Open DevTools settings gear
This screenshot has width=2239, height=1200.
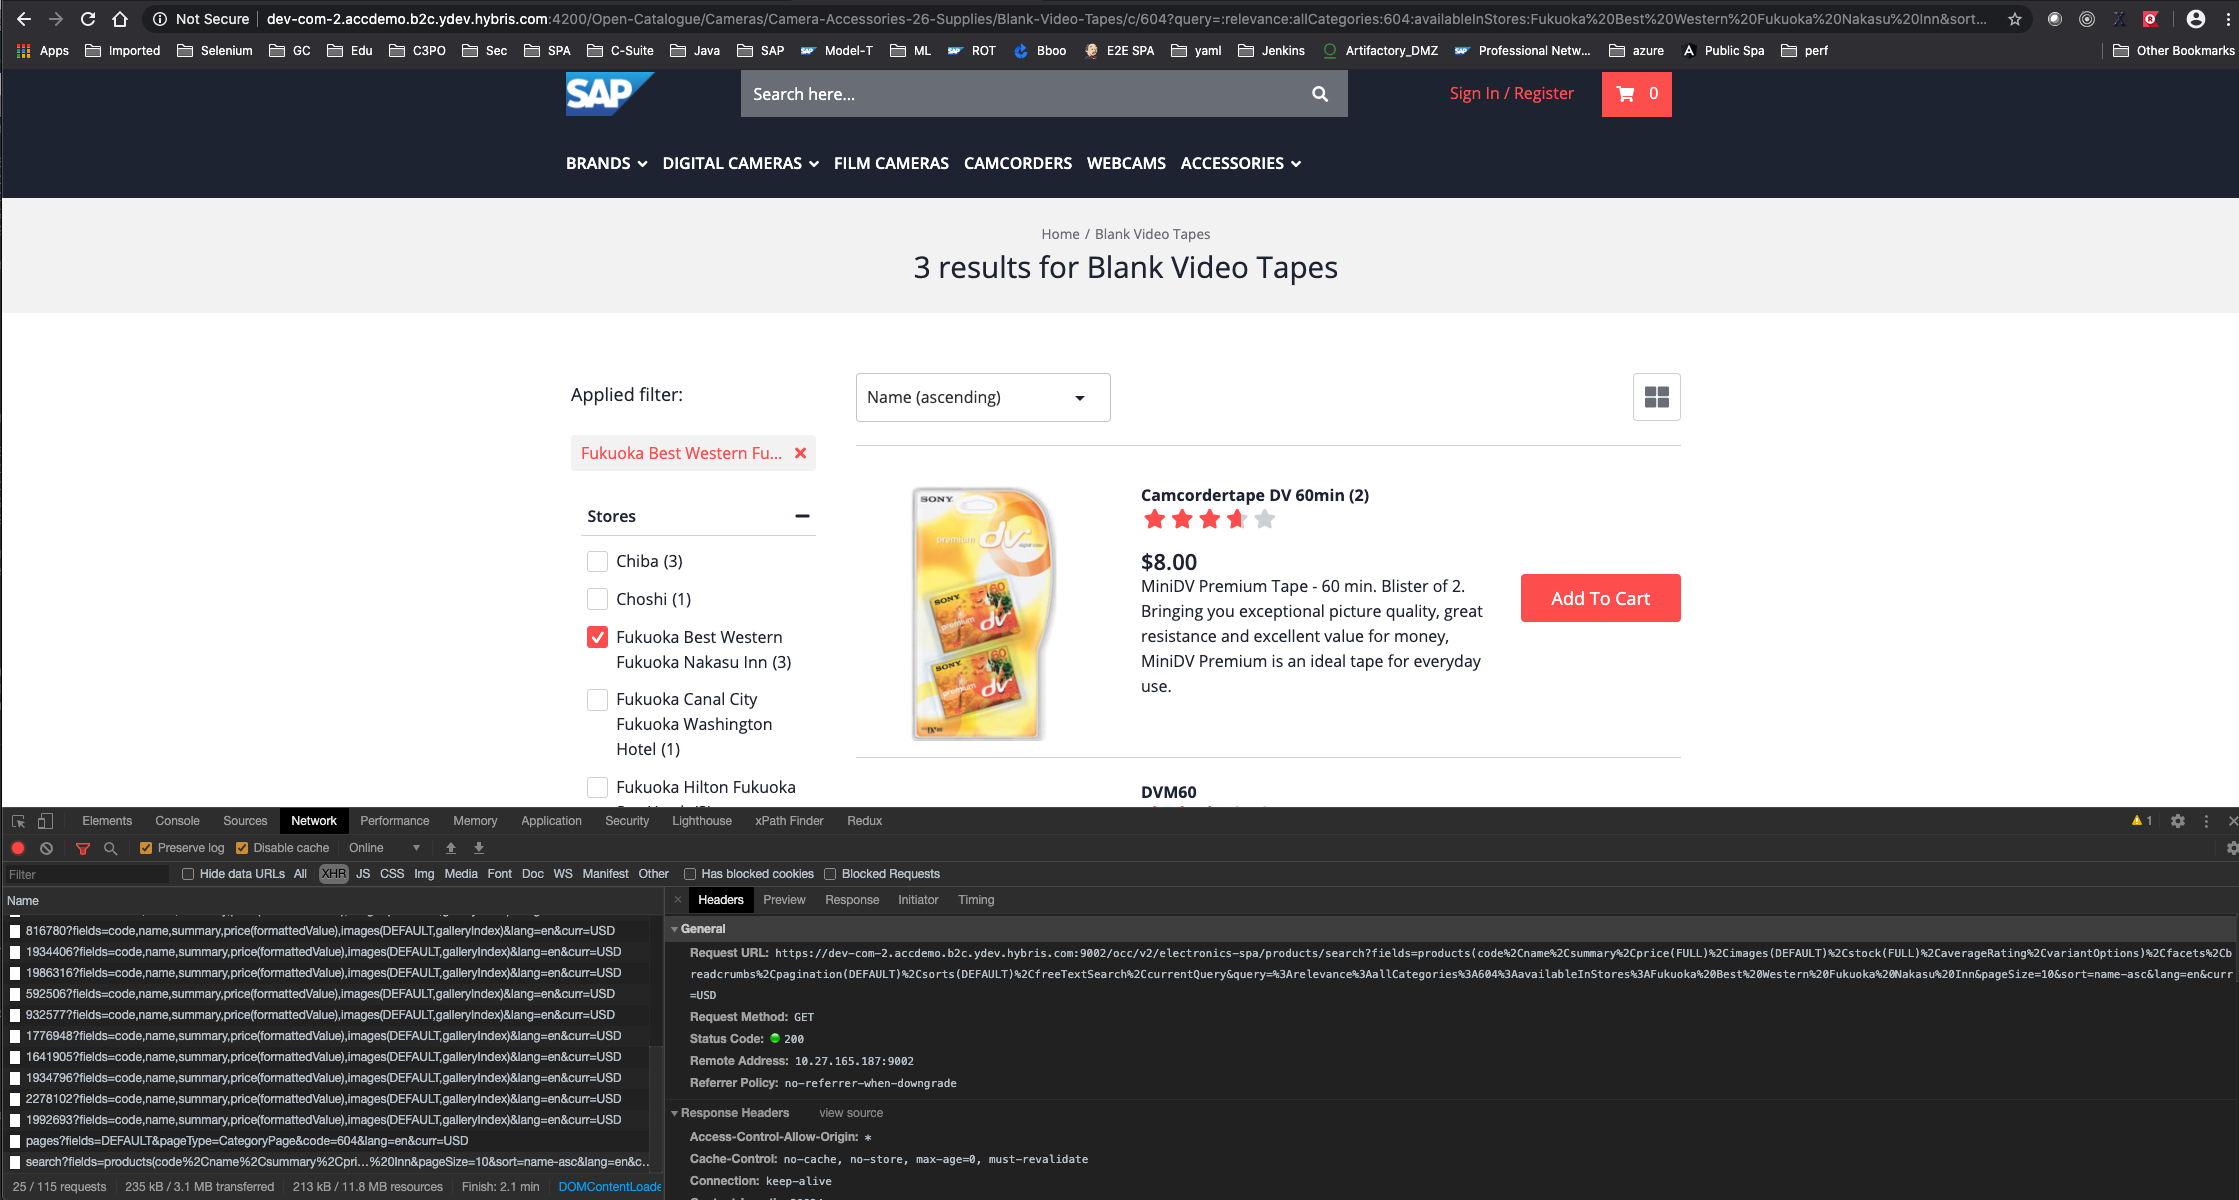coord(2178,820)
